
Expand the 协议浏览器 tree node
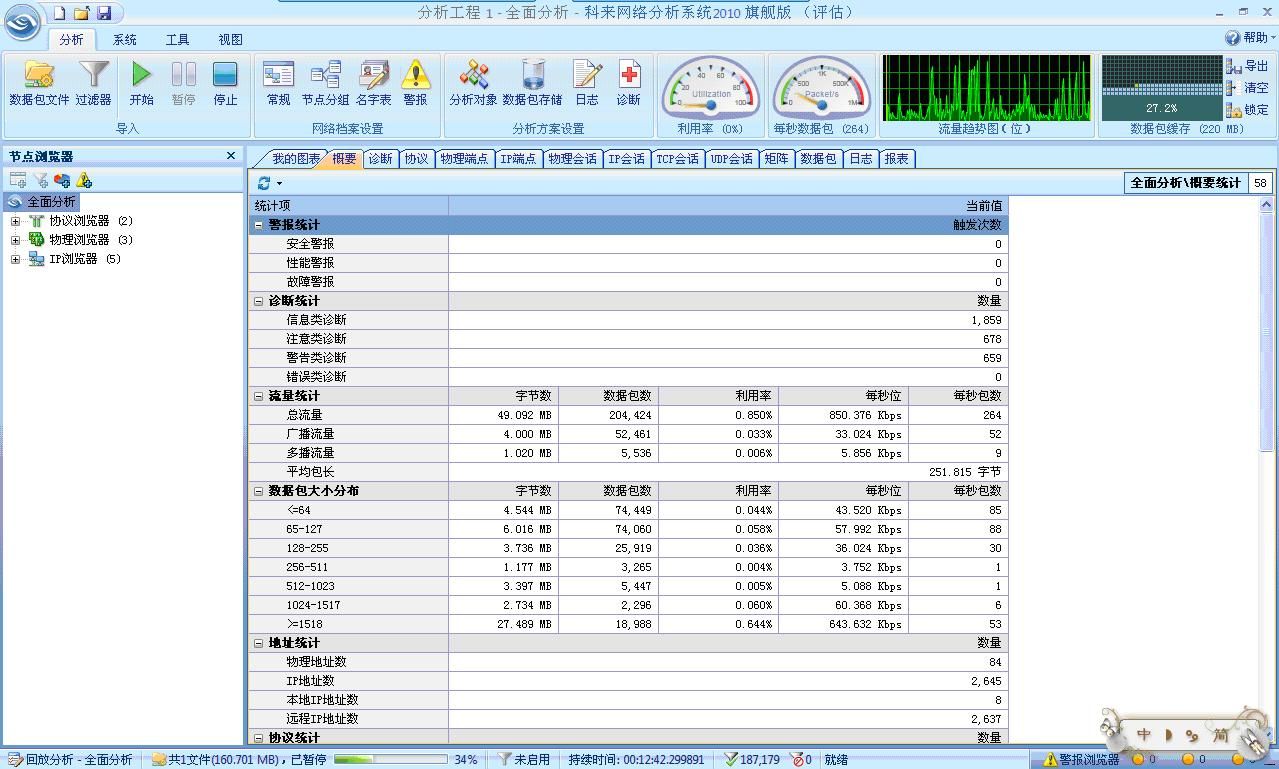(x=16, y=221)
